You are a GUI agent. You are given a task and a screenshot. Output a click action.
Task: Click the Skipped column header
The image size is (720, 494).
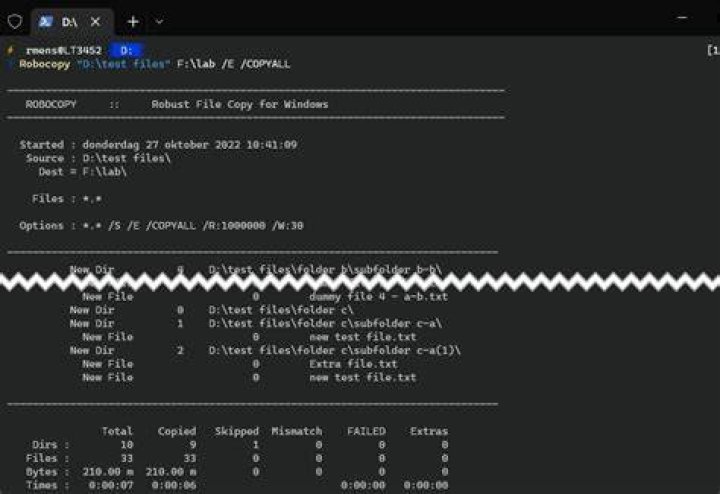click(237, 431)
